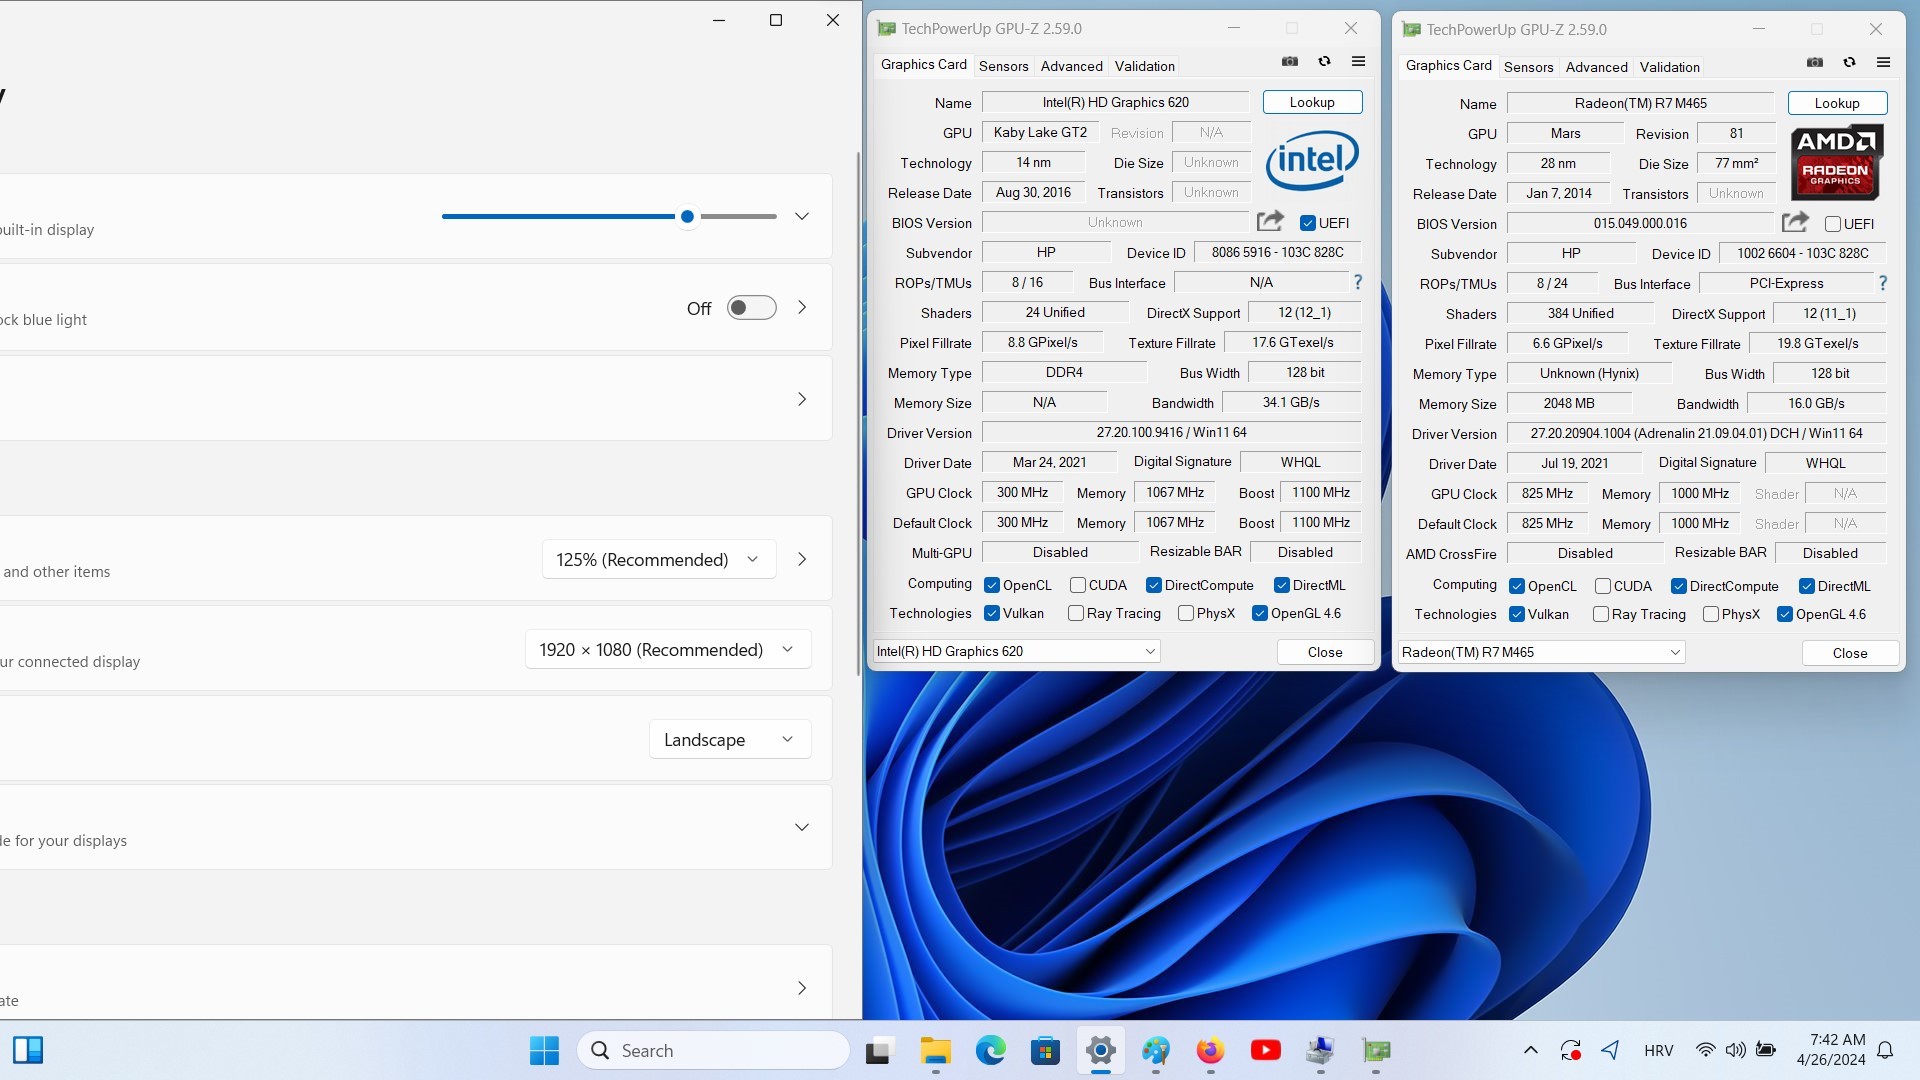This screenshot has width=1920, height=1080.
Task: Switch to Advanced tab in Intel window
Action: click(x=1071, y=66)
